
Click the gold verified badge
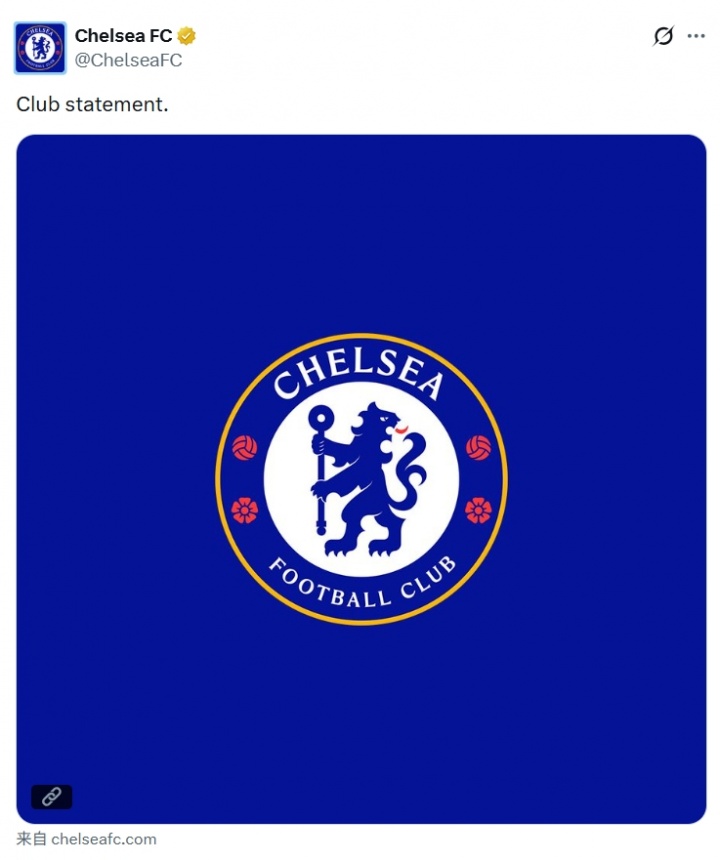186,36
